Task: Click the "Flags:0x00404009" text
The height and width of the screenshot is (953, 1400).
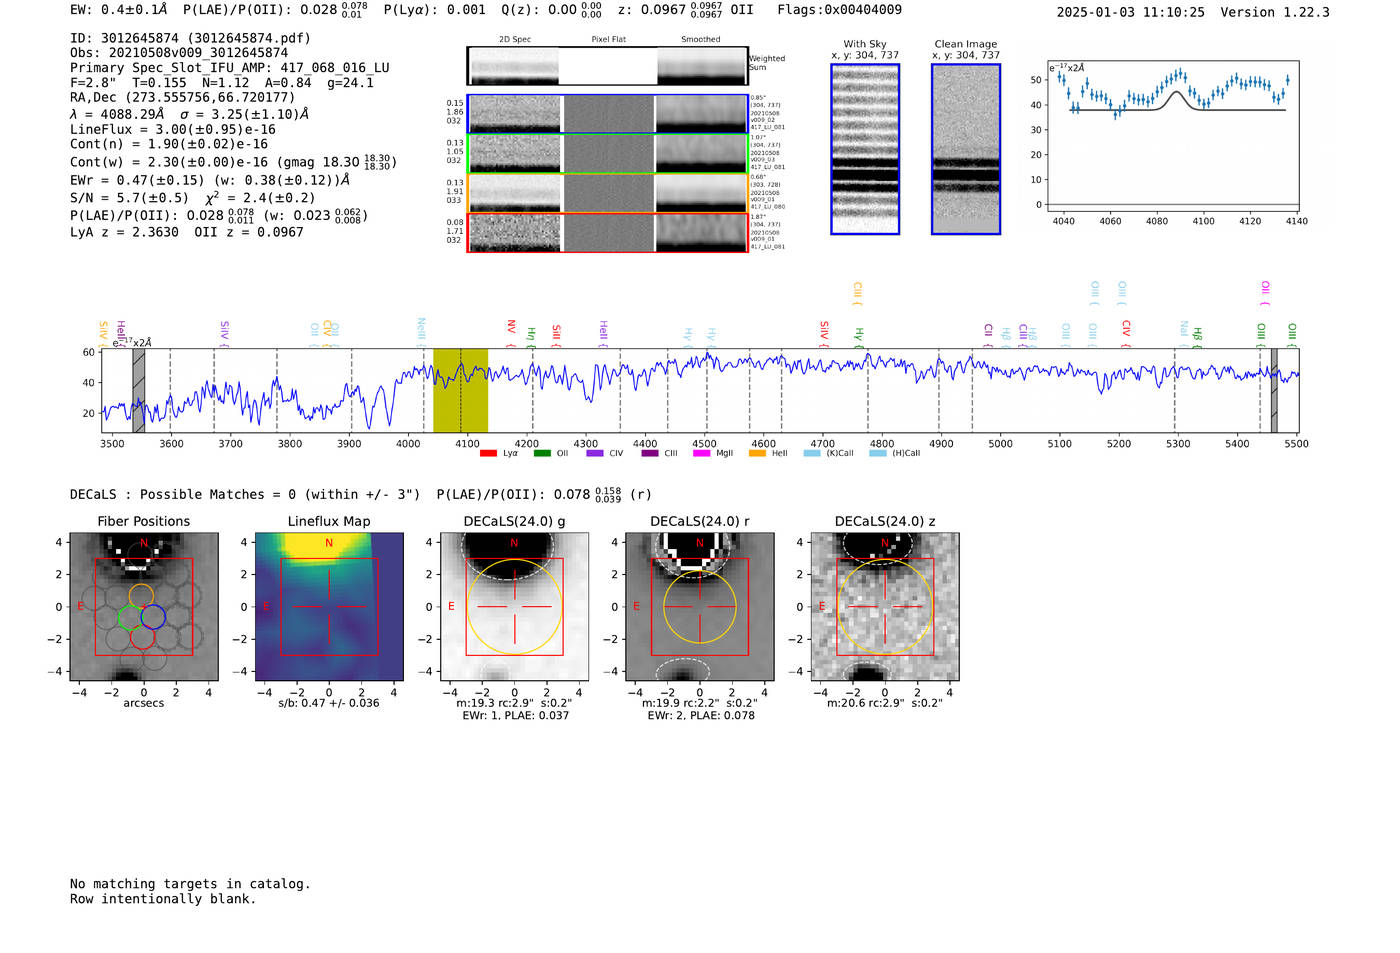Action: pos(839,10)
